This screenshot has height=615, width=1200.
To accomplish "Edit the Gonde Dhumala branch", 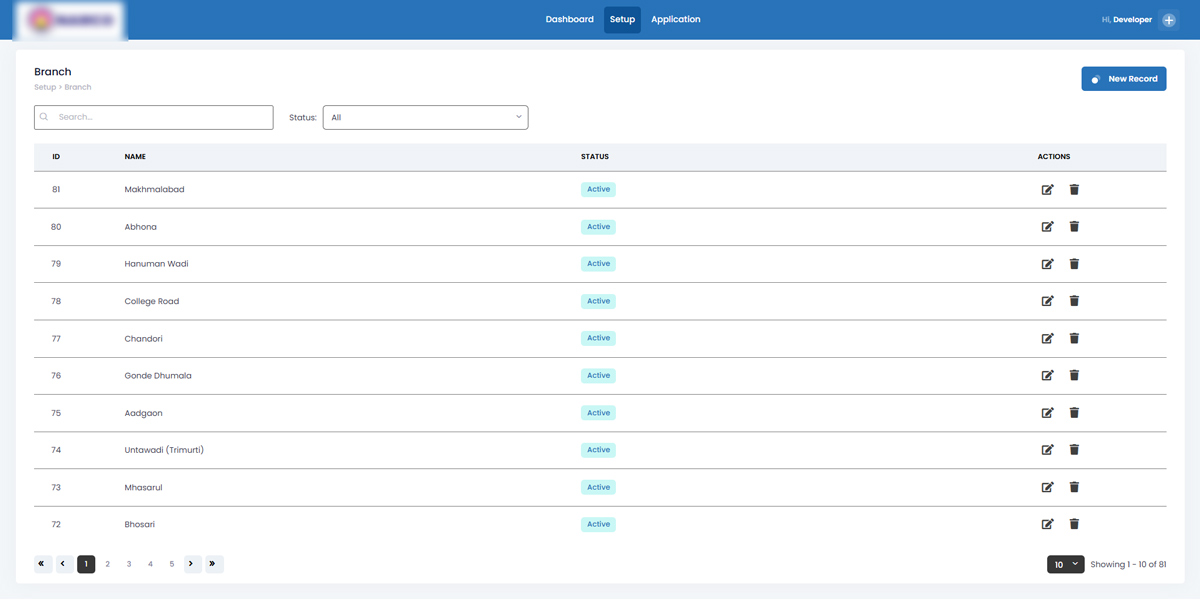I will click(1047, 376).
